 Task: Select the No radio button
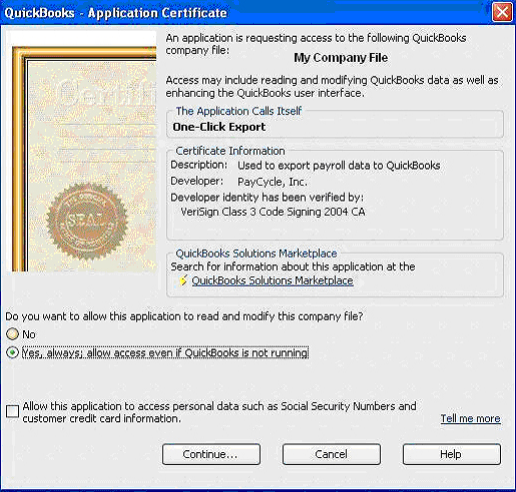(13, 334)
